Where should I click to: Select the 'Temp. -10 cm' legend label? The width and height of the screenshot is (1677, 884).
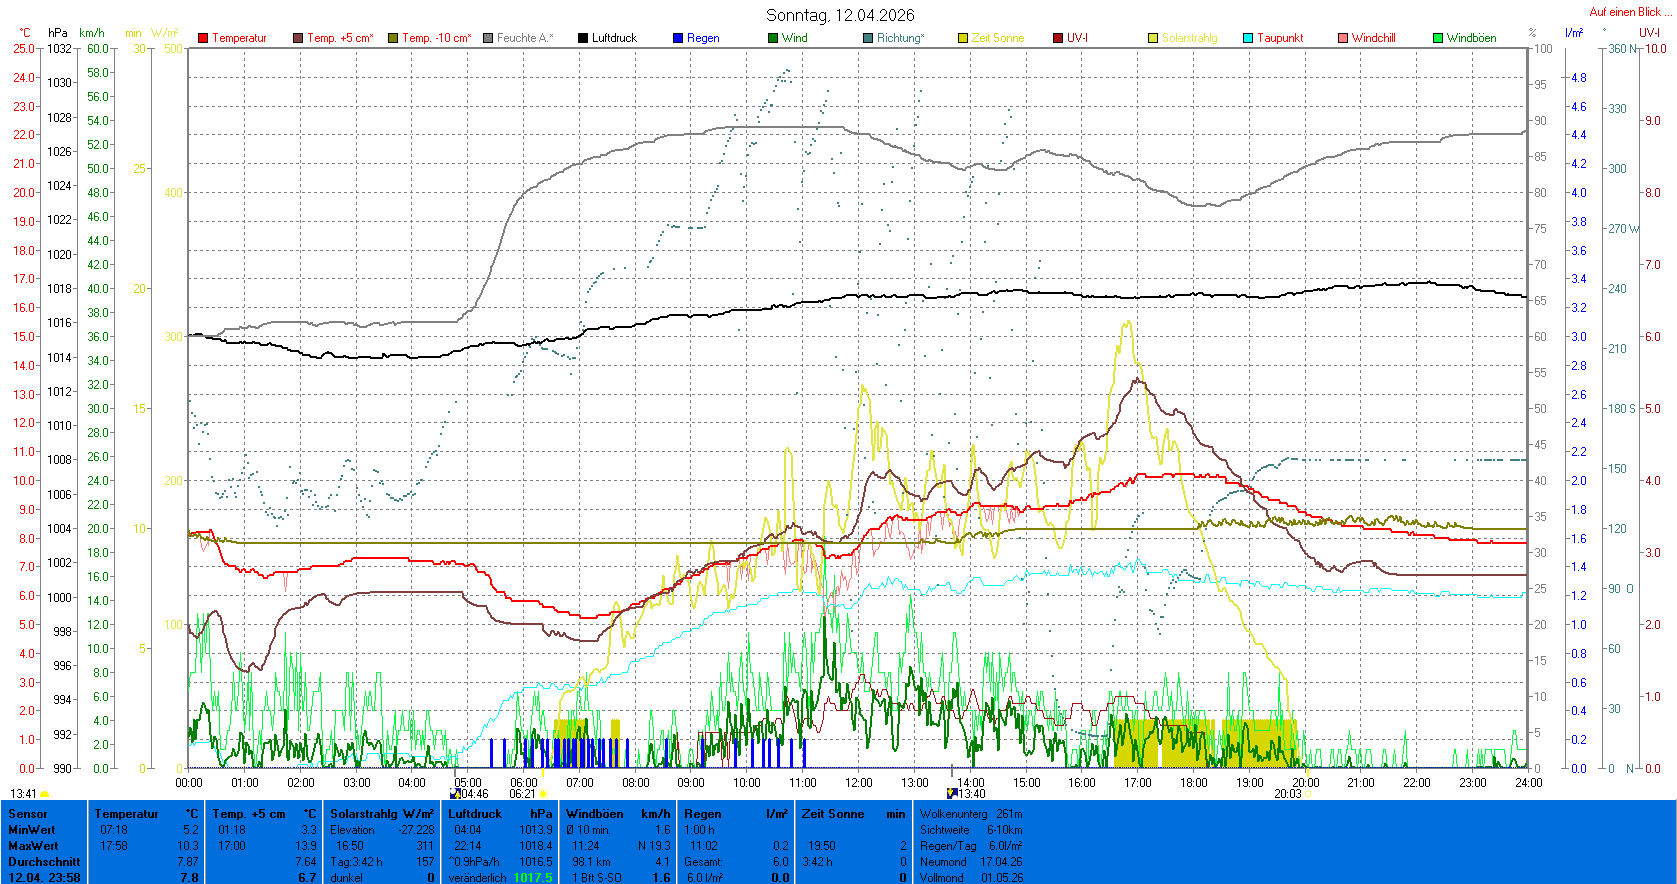pos(436,38)
